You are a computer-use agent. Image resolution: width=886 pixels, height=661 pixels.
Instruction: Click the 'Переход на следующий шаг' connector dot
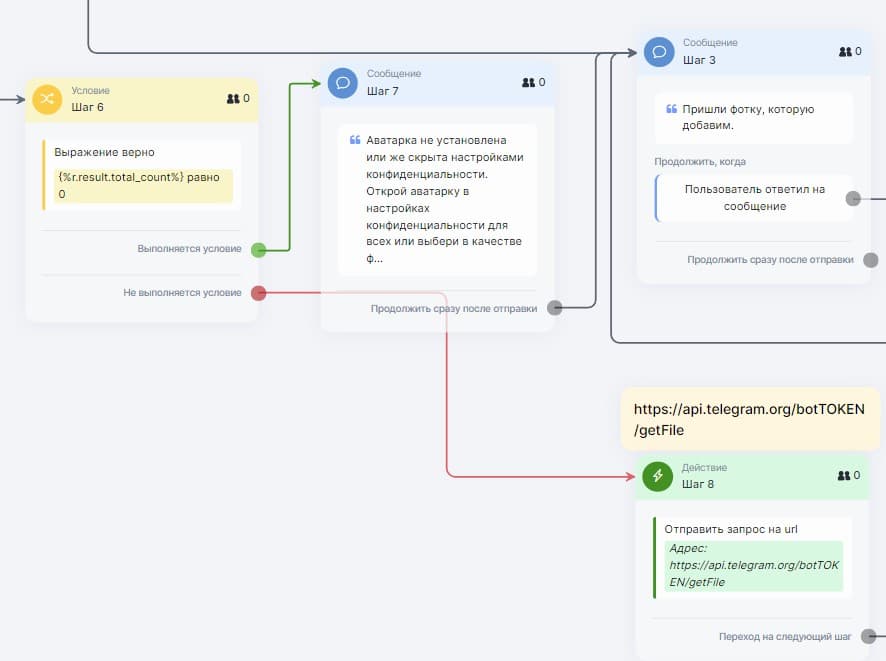click(869, 636)
